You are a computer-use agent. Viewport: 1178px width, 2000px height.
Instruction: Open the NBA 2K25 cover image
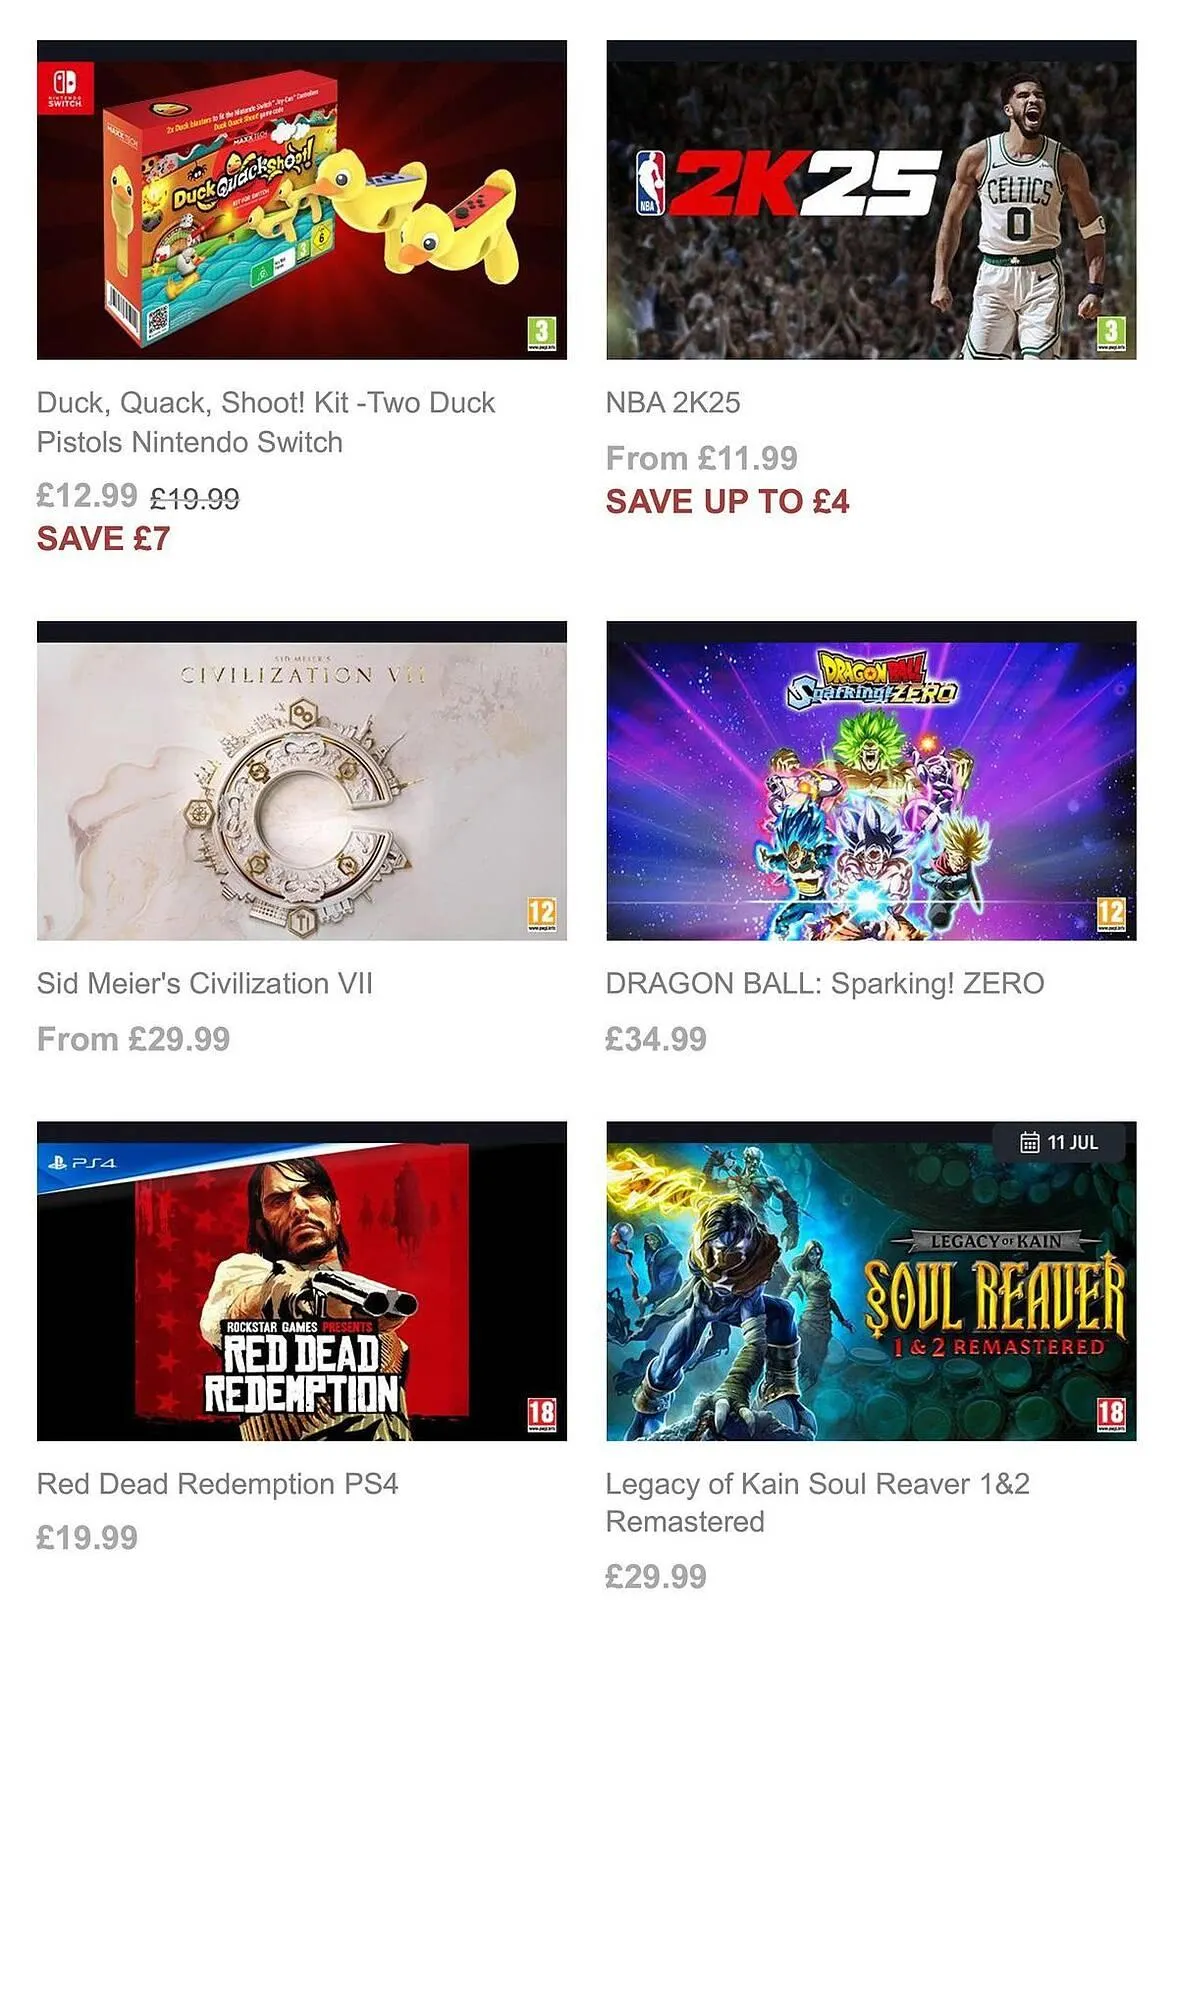point(871,200)
